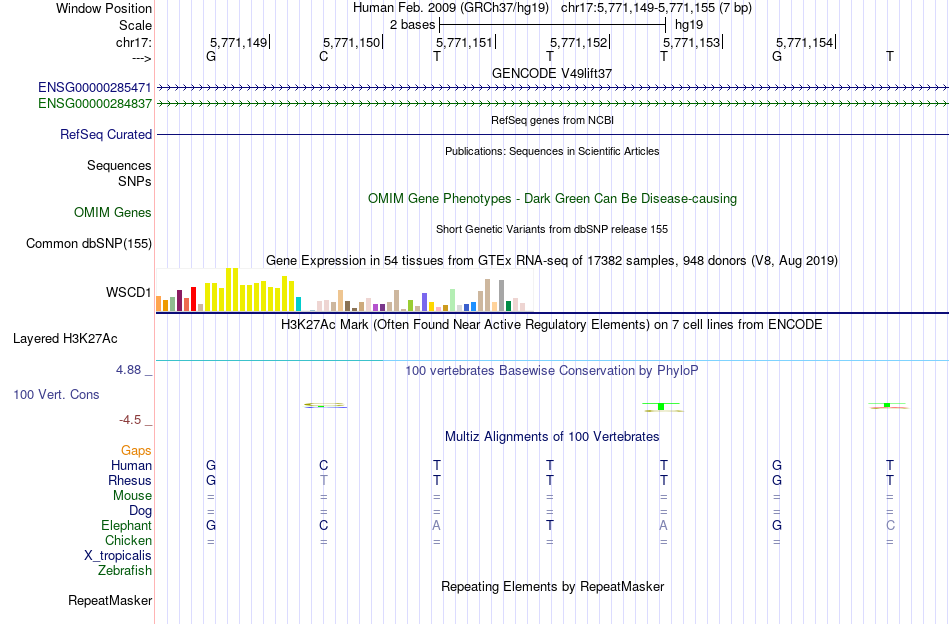Select the Elephant species row label
Image resolution: width=950 pixels, height=624 pixels.
[x=127, y=526]
